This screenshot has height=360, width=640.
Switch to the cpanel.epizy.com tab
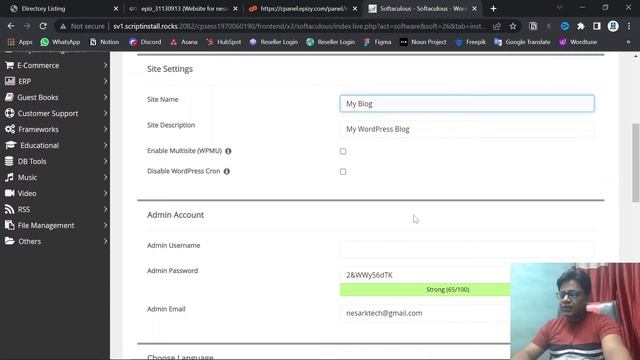(302, 9)
